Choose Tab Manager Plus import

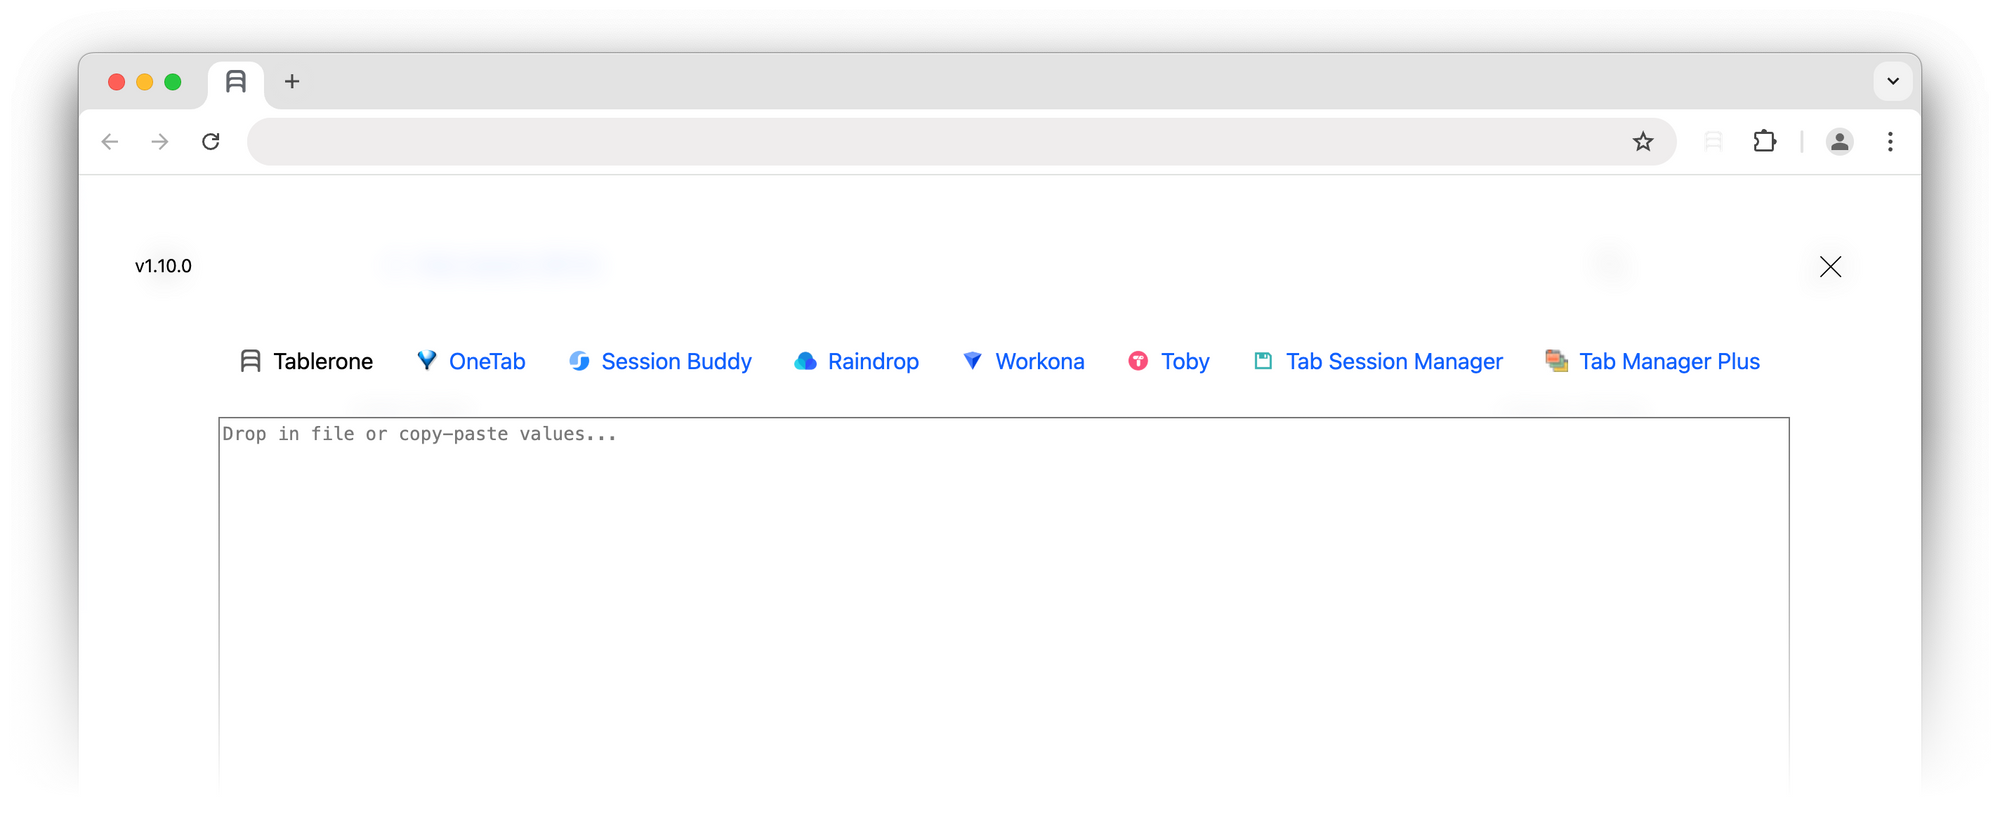(1652, 361)
